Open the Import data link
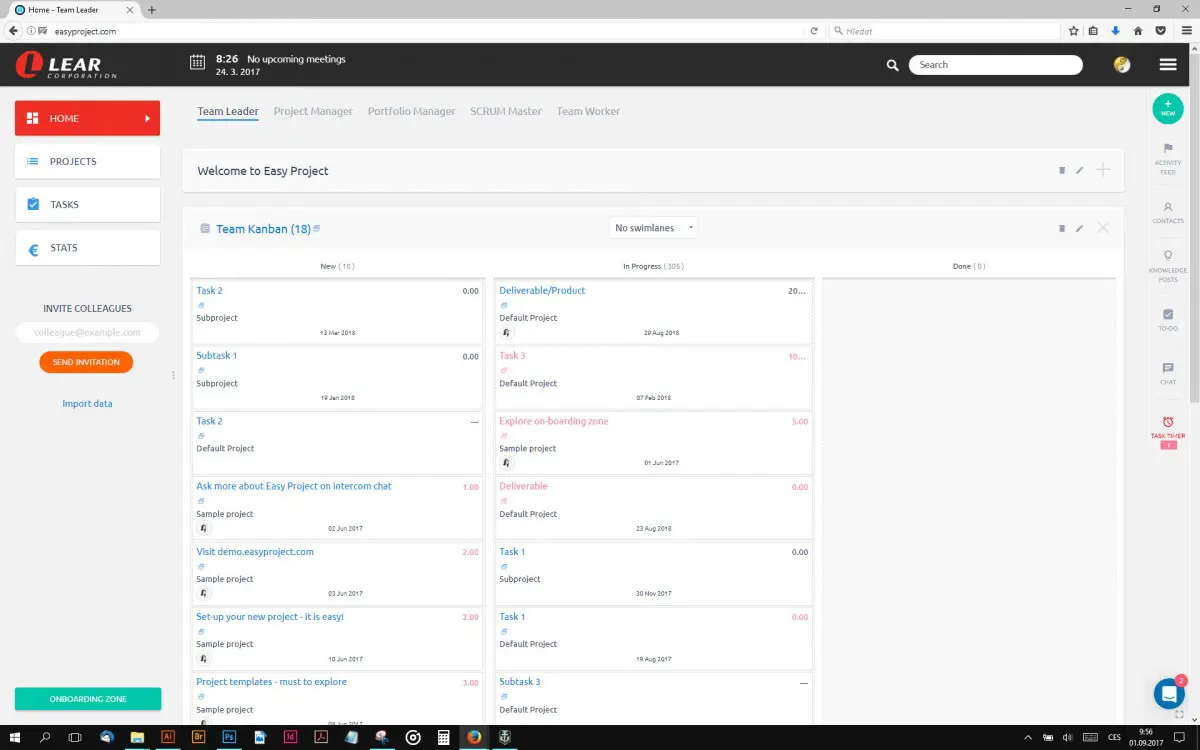Viewport: 1200px width, 750px height. [87, 403]
